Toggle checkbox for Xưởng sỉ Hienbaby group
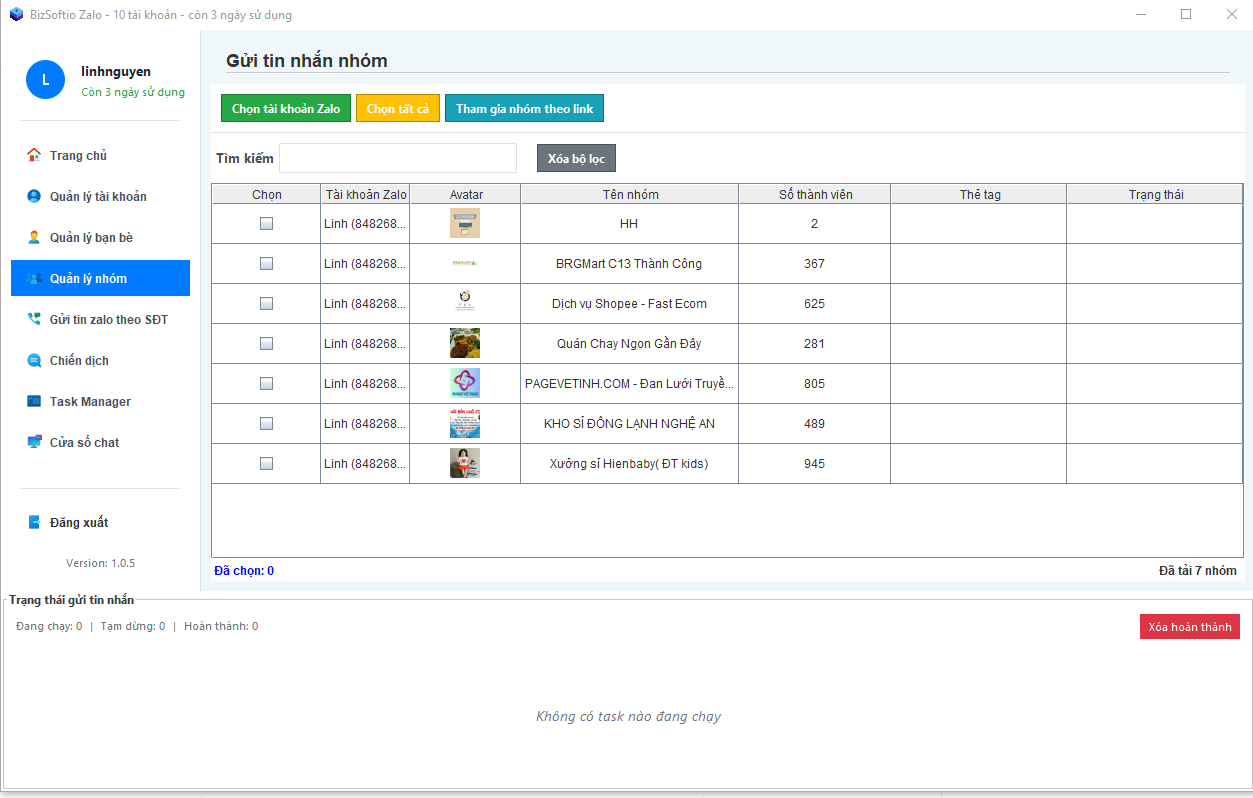Screen dimensions: 1253x798 [266, 464]
